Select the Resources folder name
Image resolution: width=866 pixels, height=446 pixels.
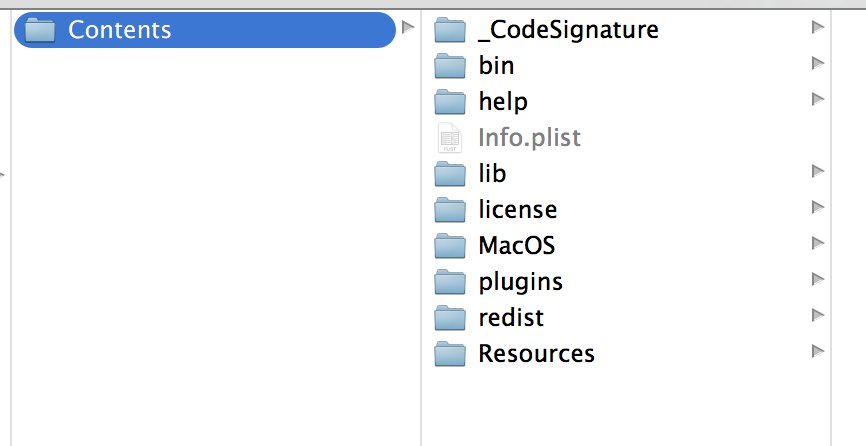(536, 354)
